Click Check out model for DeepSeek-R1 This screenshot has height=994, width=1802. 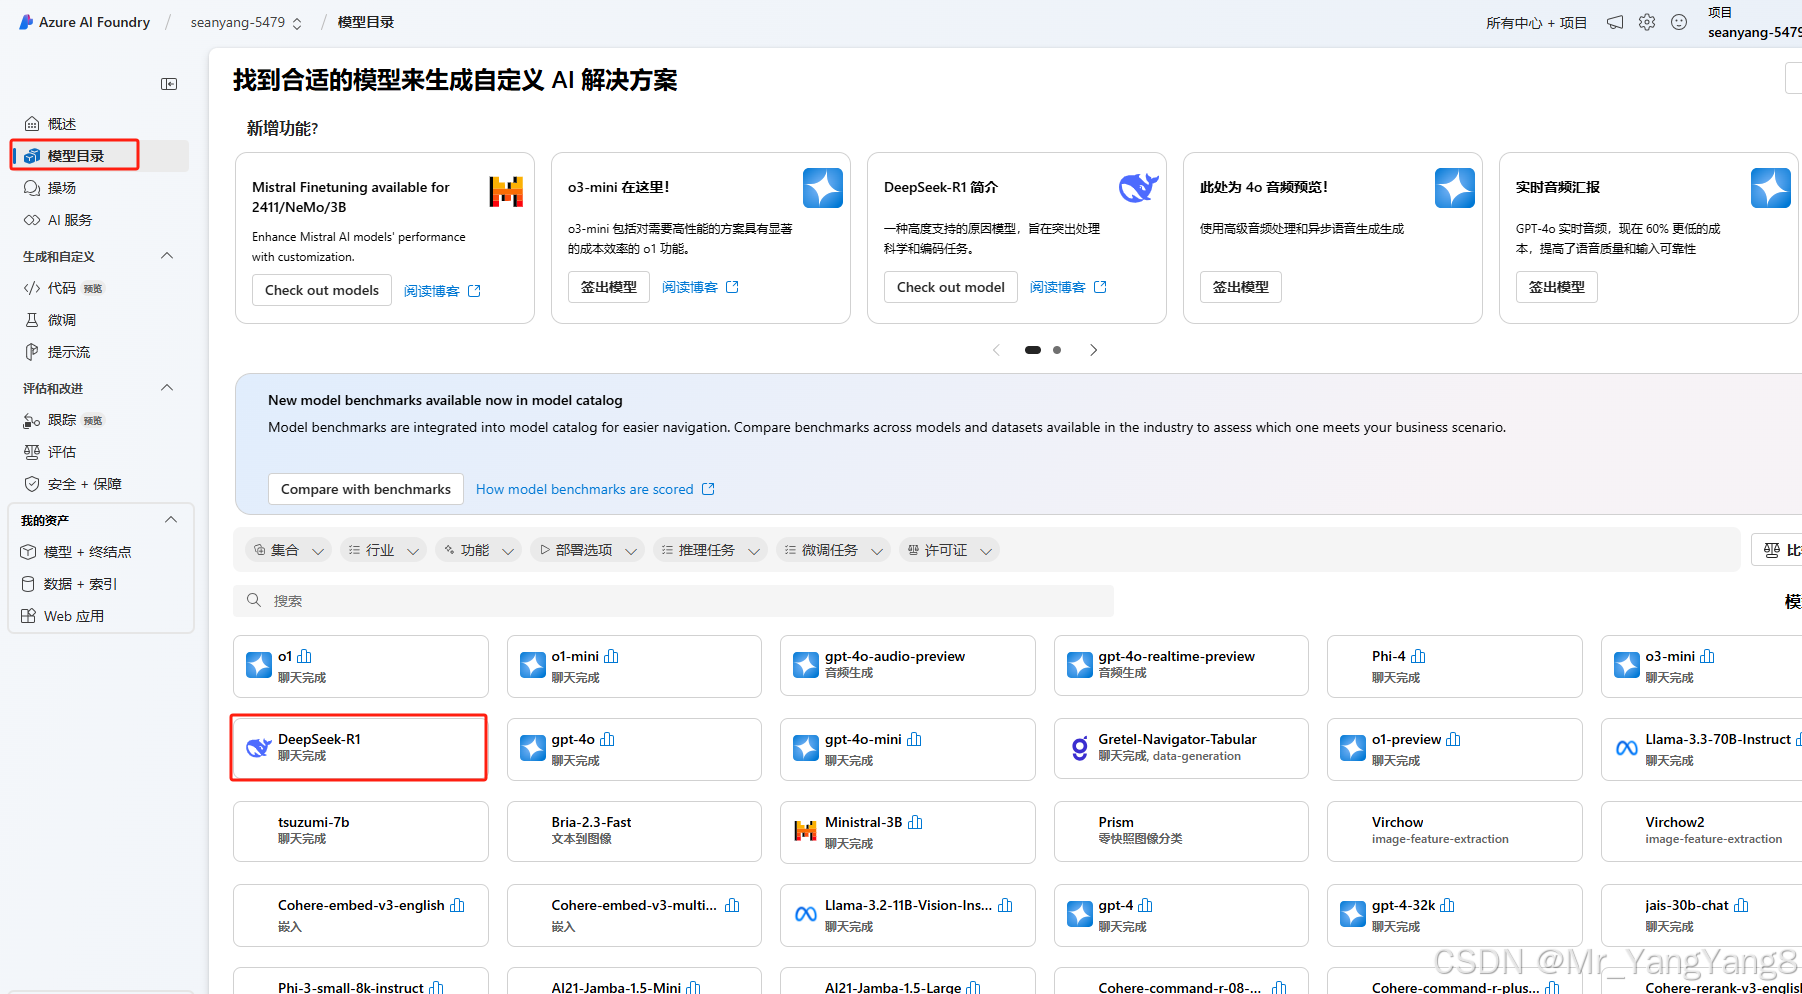pos(951,287)
